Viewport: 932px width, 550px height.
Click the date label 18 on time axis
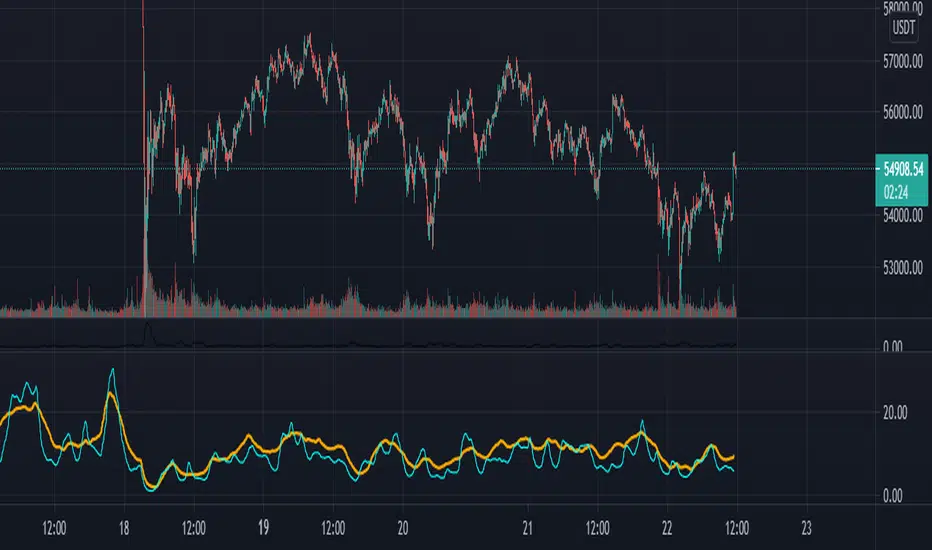(124, 528)
